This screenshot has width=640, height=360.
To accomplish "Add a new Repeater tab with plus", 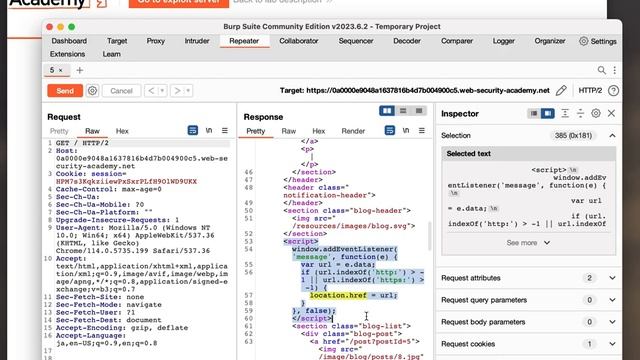I will [x=80, y=70].
